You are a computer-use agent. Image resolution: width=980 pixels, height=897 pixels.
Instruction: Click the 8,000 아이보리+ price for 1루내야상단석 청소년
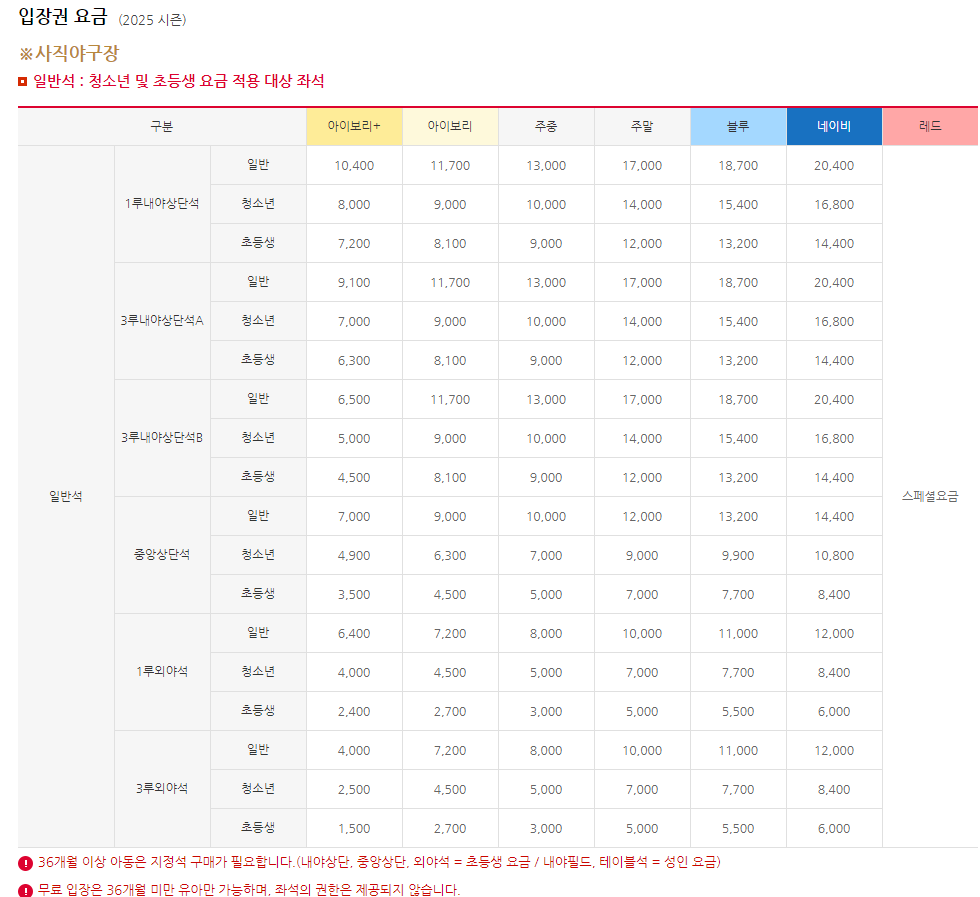[354, 204]
